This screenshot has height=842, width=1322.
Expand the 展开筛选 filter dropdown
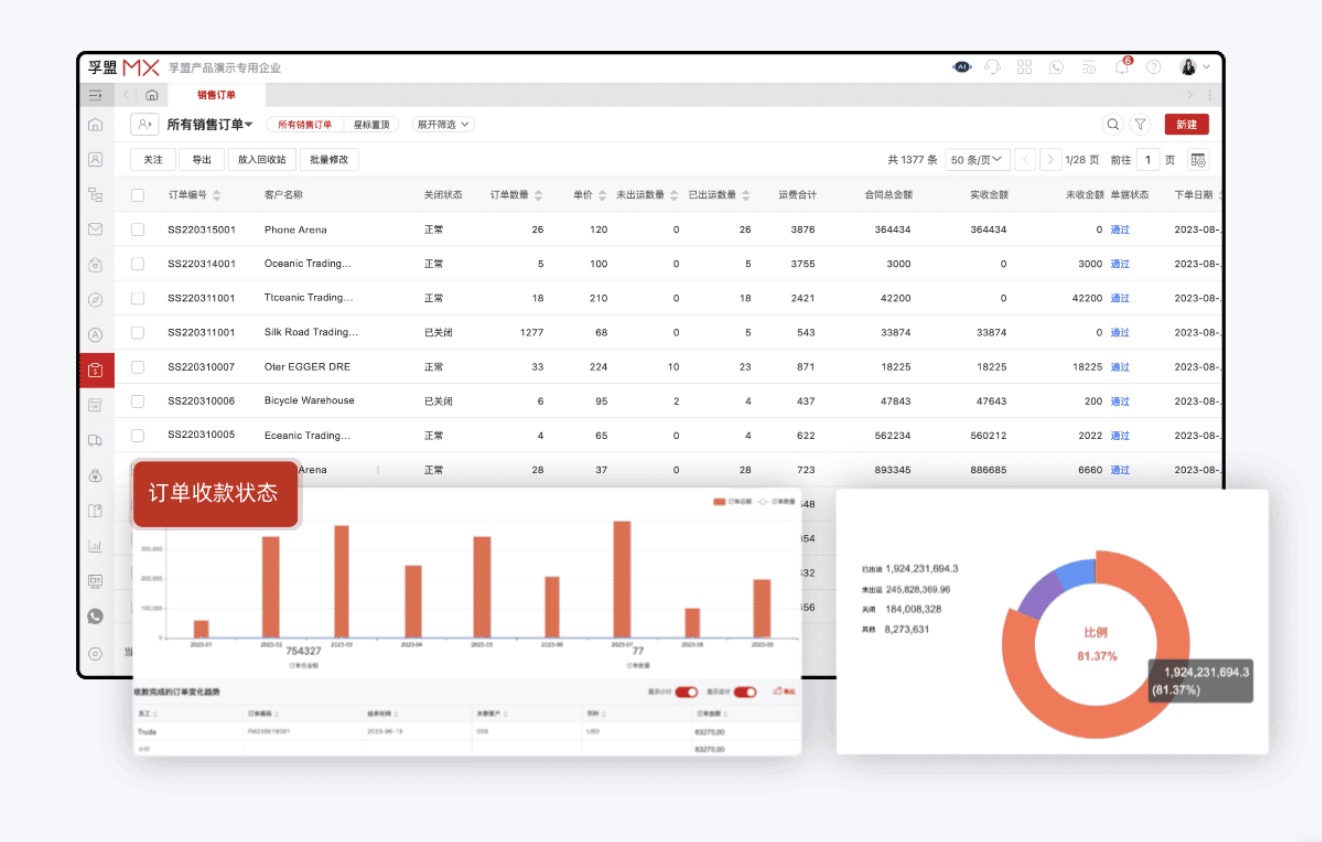pyautogui.click(x=442, y=125)
